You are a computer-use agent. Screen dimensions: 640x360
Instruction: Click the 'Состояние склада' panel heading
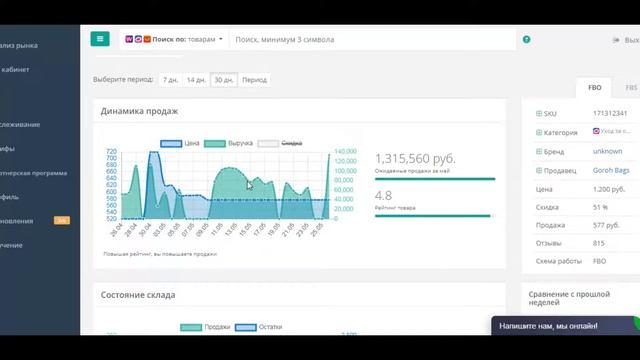[138, 295]
